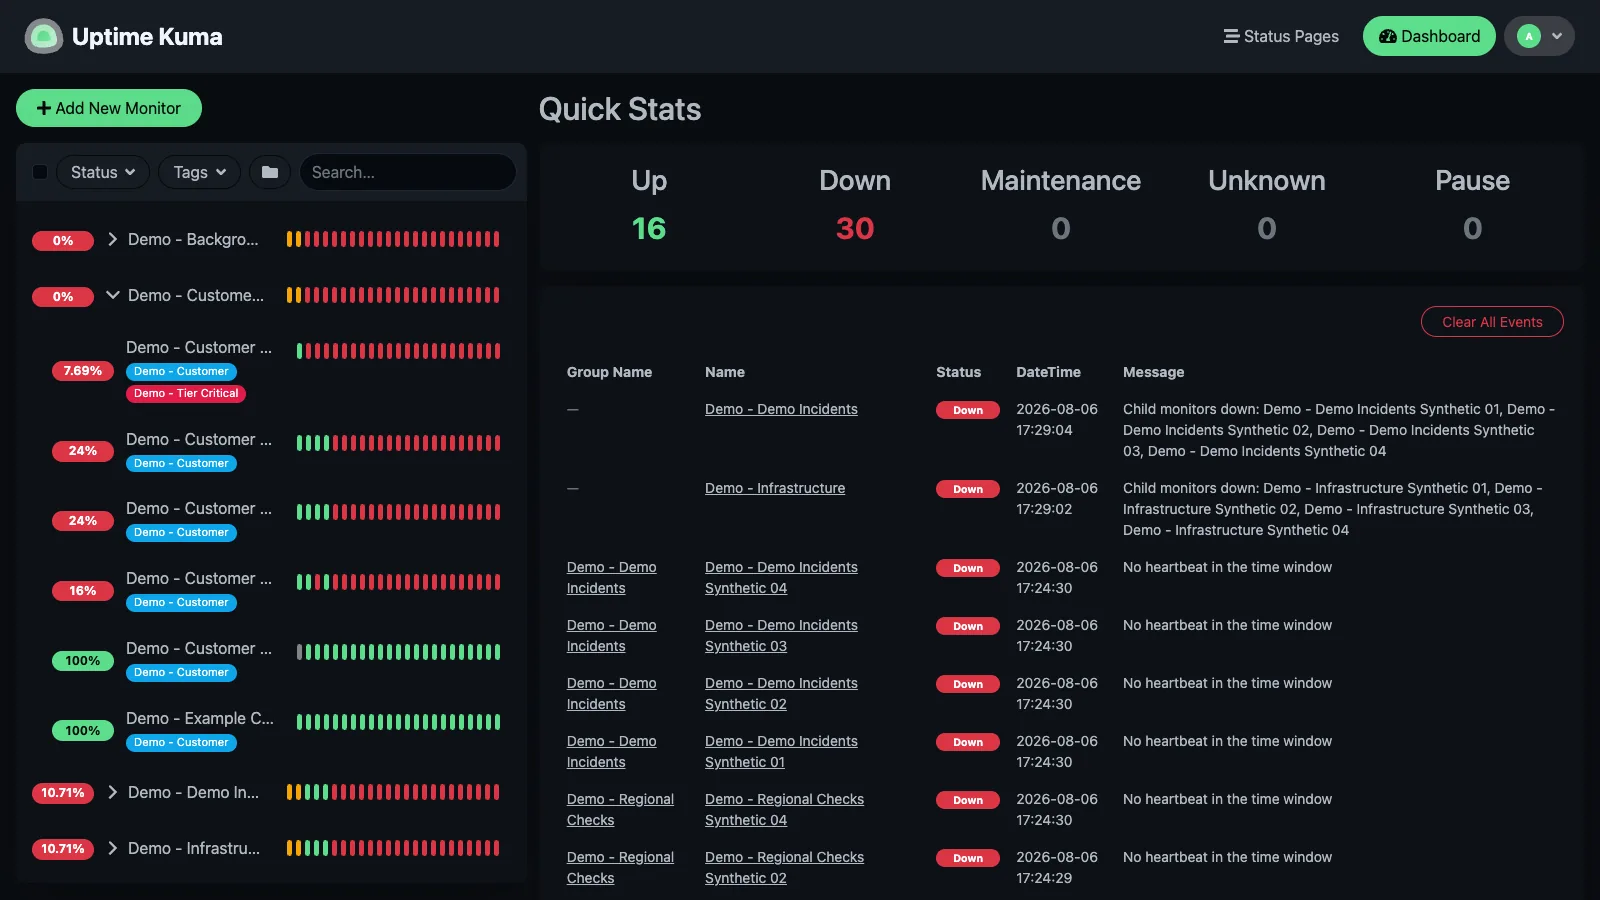Click the Down count 30

click(x=855, y=228)
